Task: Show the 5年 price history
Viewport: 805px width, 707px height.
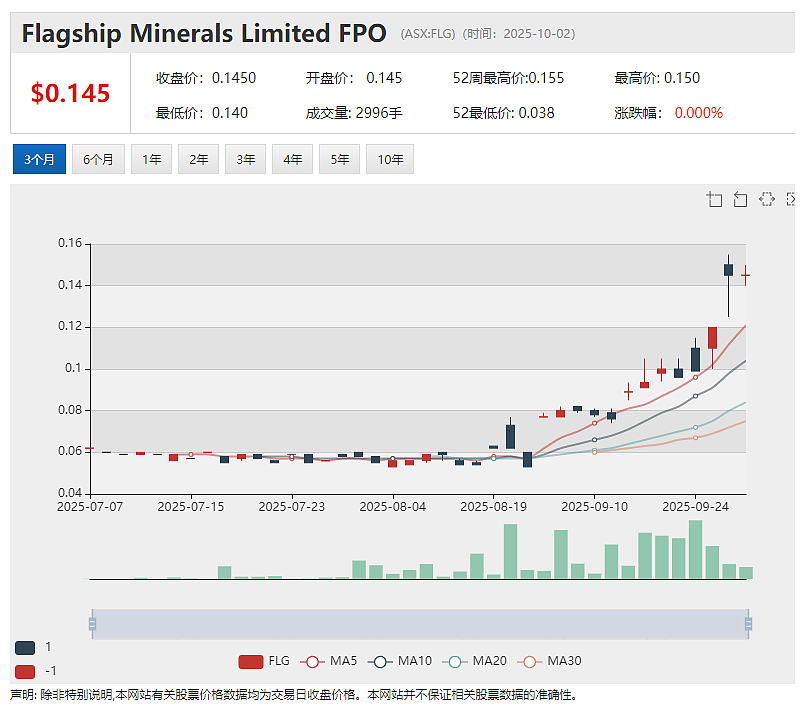Action: tap(339, 159)
